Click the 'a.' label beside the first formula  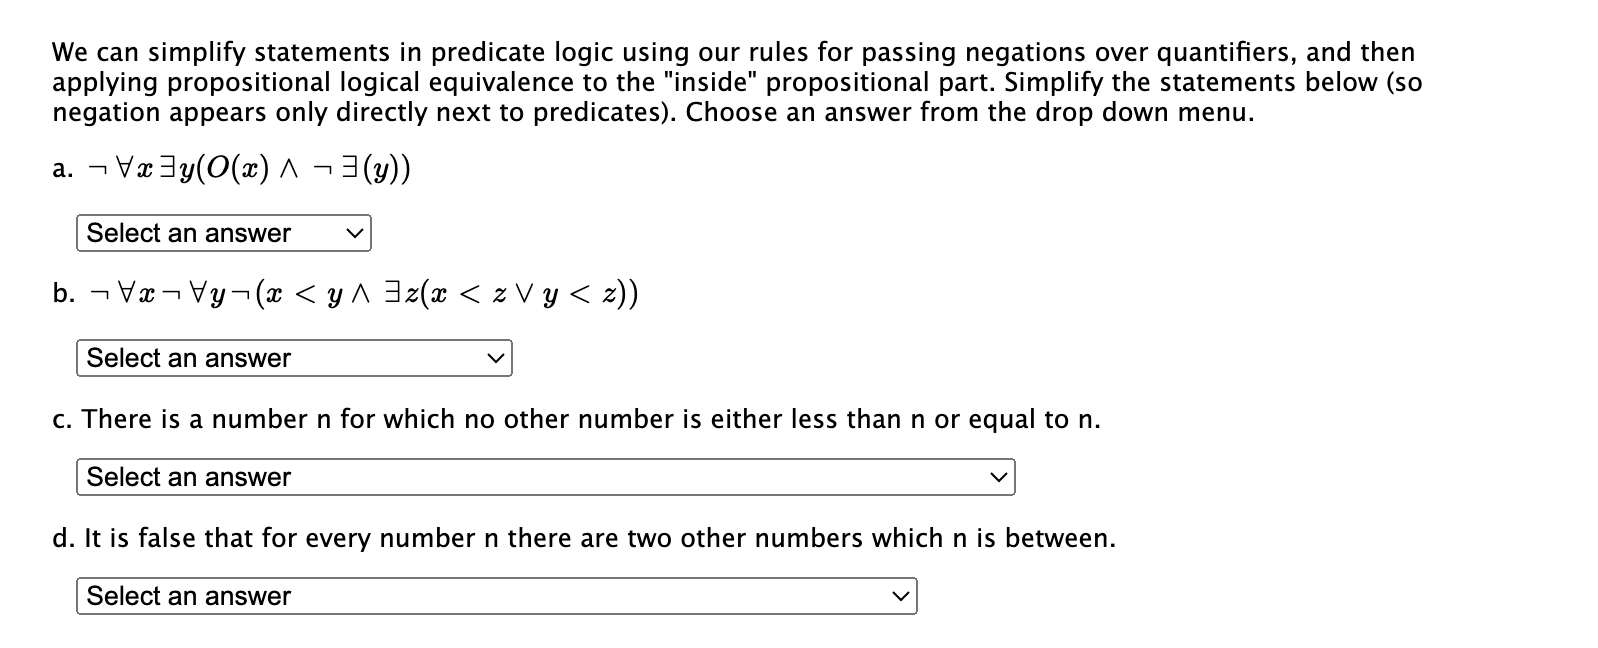click(x=60, y=168)
